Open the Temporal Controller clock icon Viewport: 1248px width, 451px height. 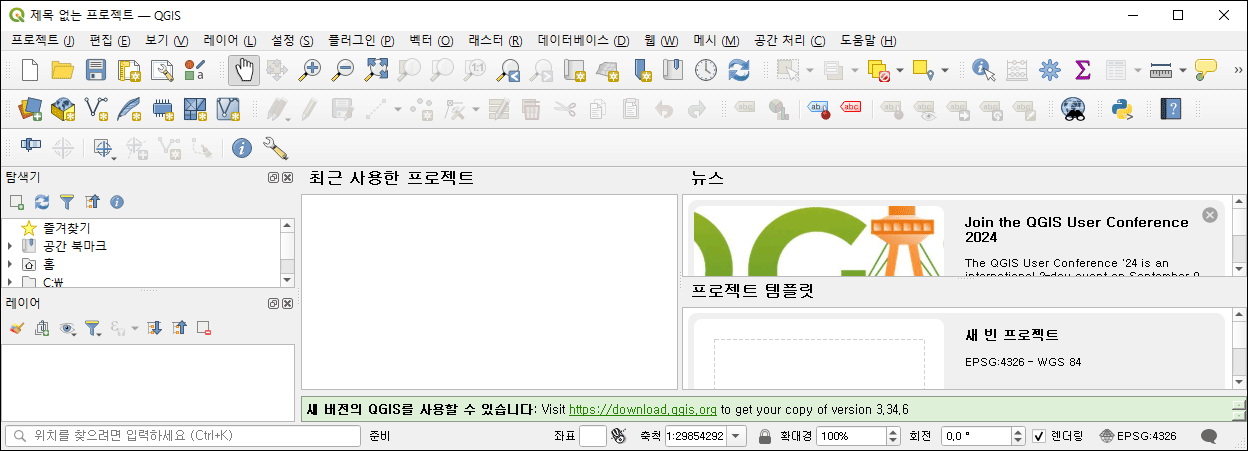706,70
